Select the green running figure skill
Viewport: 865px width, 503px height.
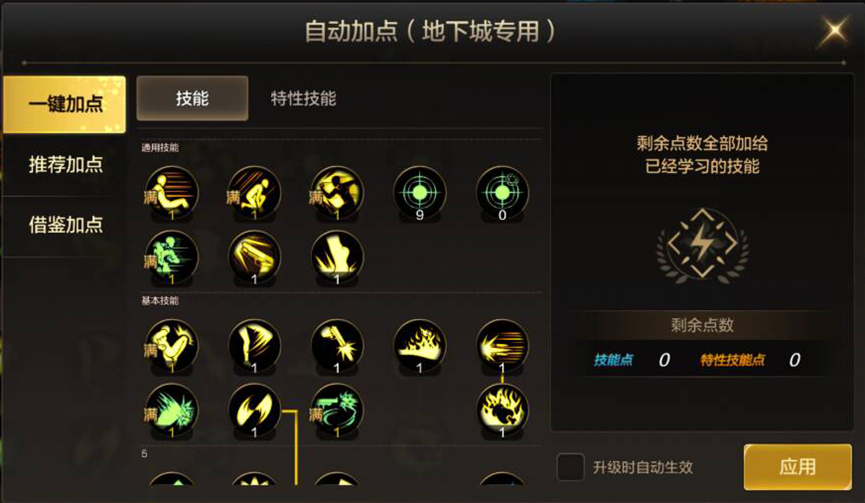click(x=171, y=258)
